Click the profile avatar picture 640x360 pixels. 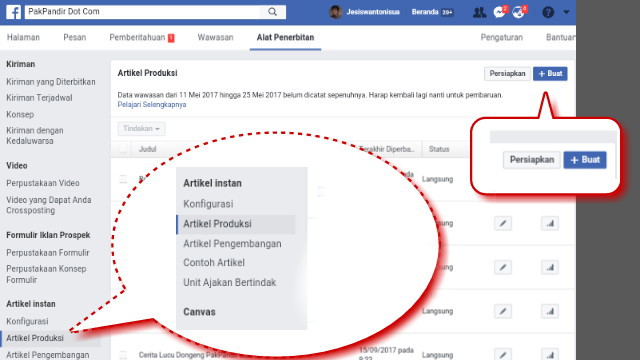336,12
